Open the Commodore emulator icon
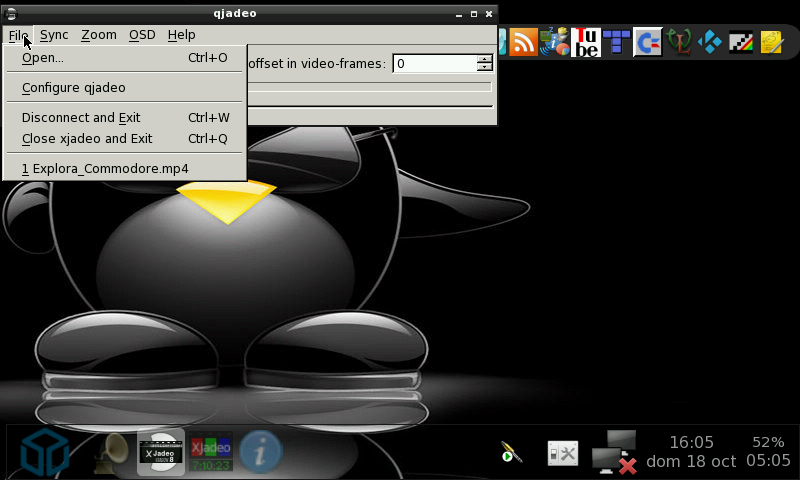 pyautogui.click(x=648, y=42)
